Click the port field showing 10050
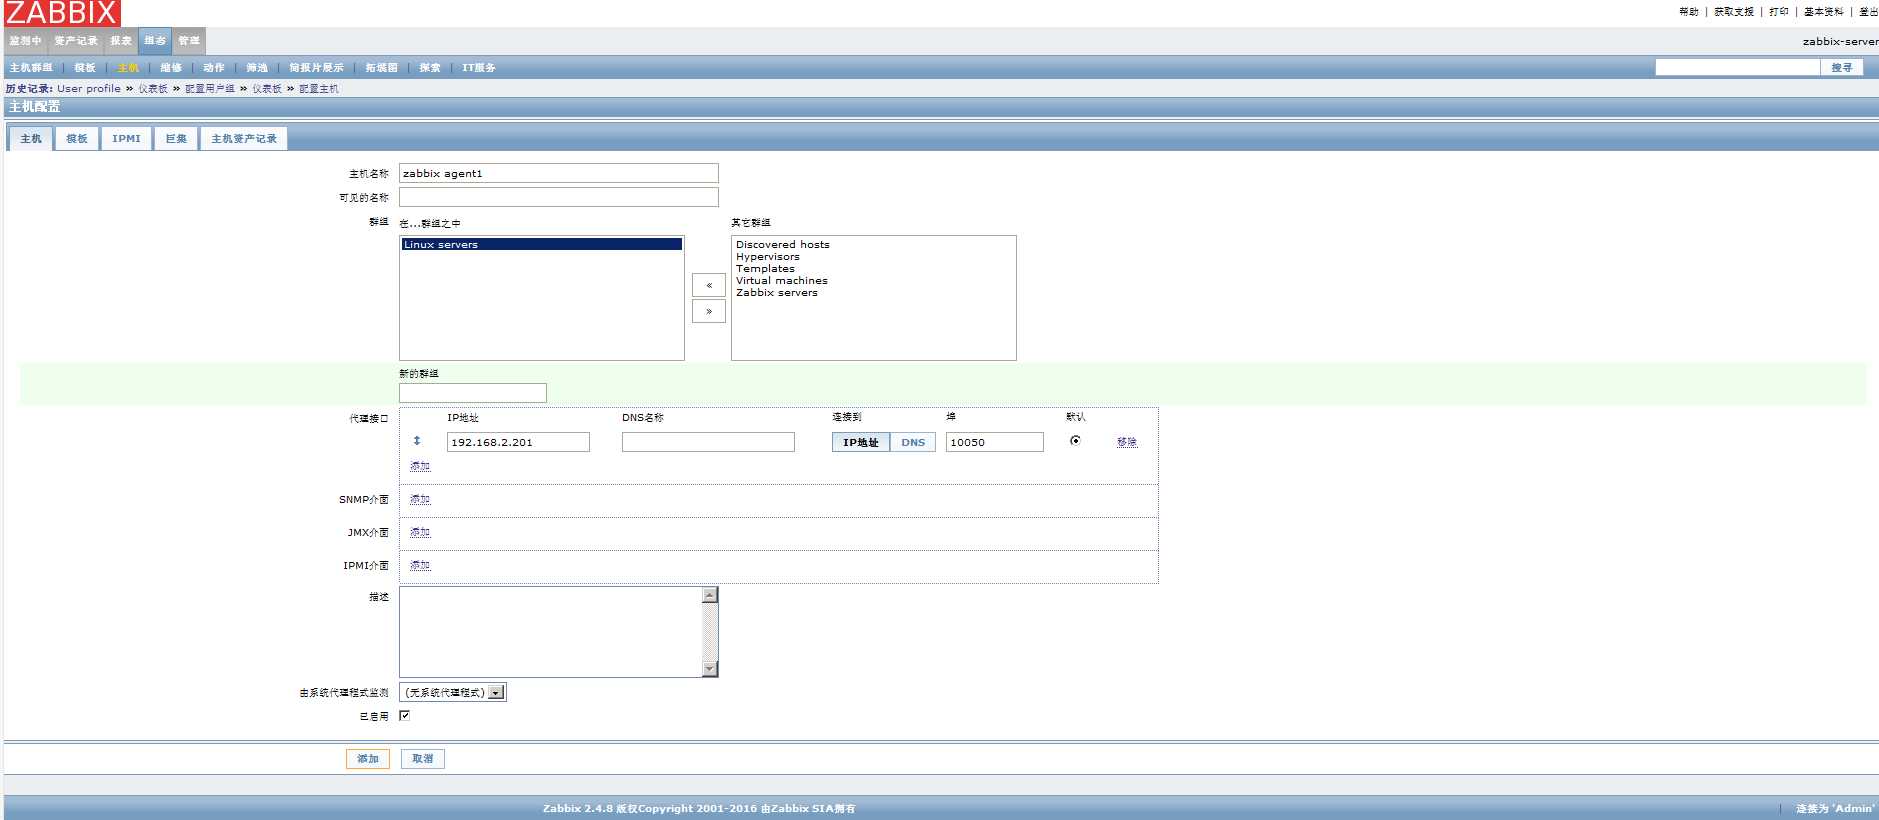This screenshot has height=820, width=1879. click(995, 442)
